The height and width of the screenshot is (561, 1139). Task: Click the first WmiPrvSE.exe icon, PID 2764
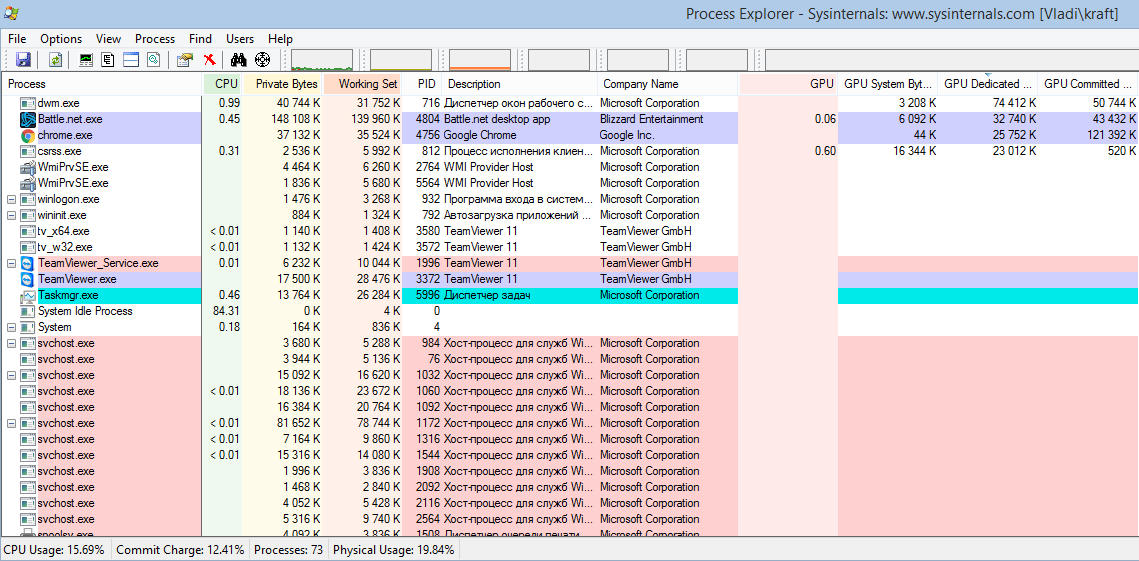28,167
